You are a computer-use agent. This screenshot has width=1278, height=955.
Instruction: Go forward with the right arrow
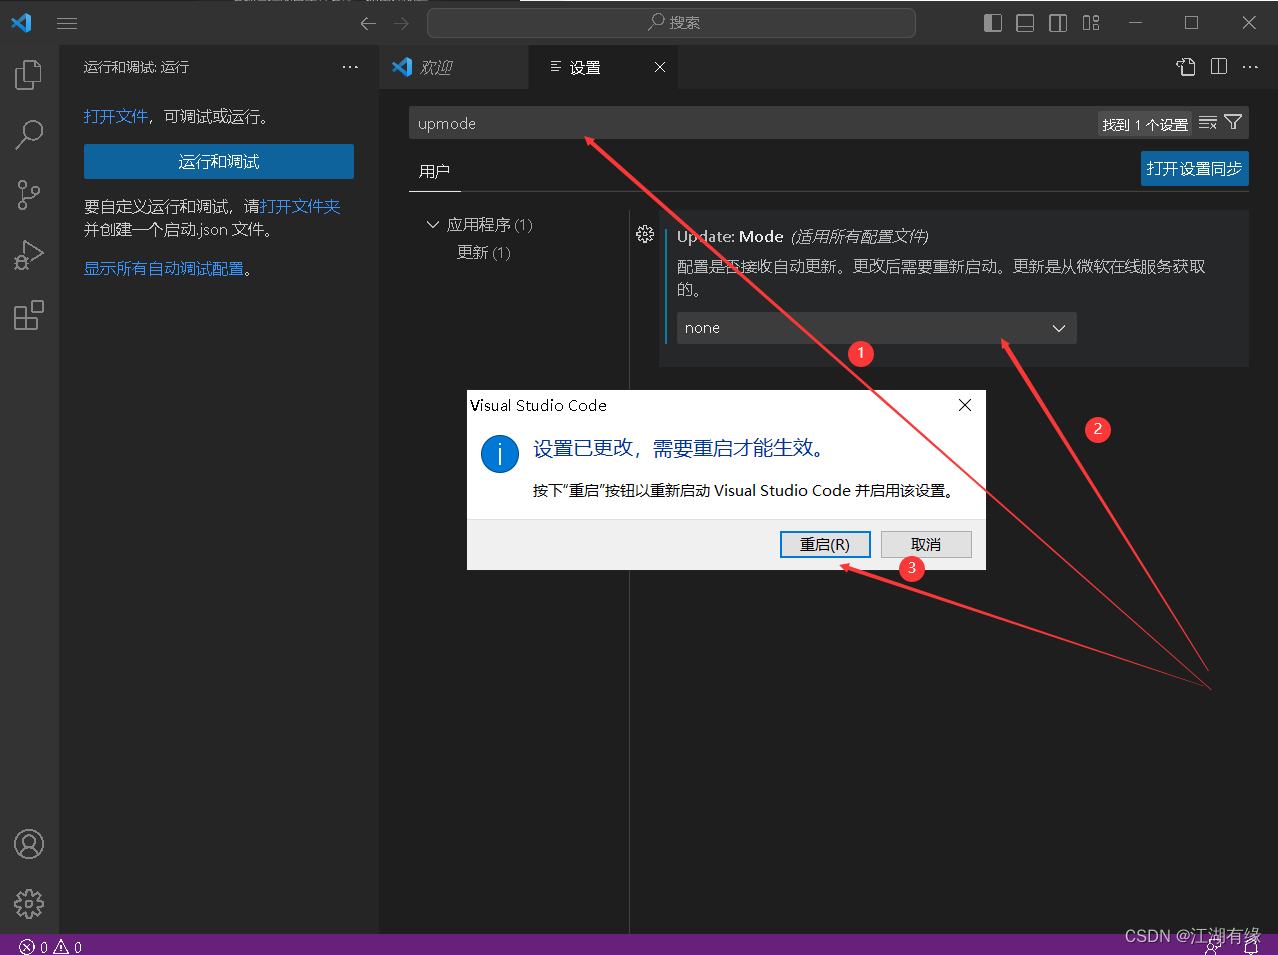pyautogui.click(x=402, y=23)
